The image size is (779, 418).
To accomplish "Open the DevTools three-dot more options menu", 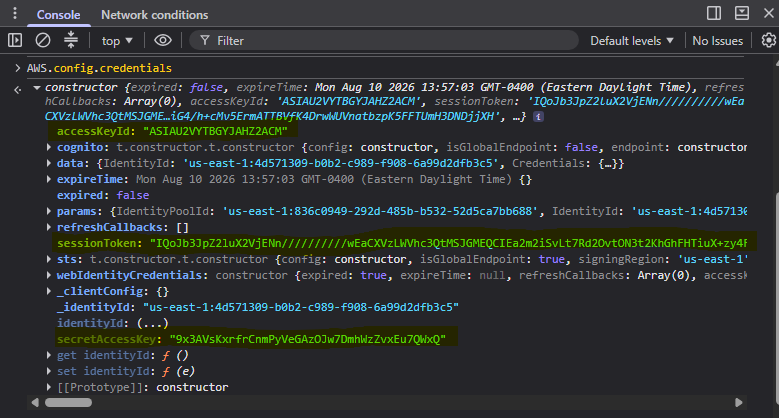I will pos(15,13).
